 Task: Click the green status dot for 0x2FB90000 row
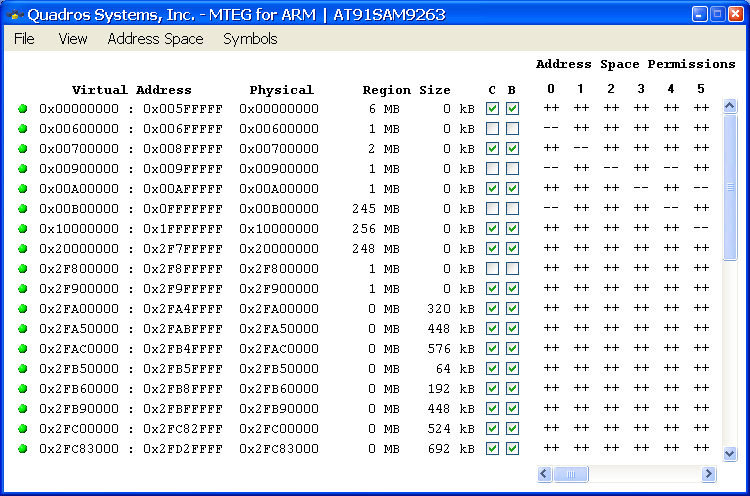(x=22, y=408)
